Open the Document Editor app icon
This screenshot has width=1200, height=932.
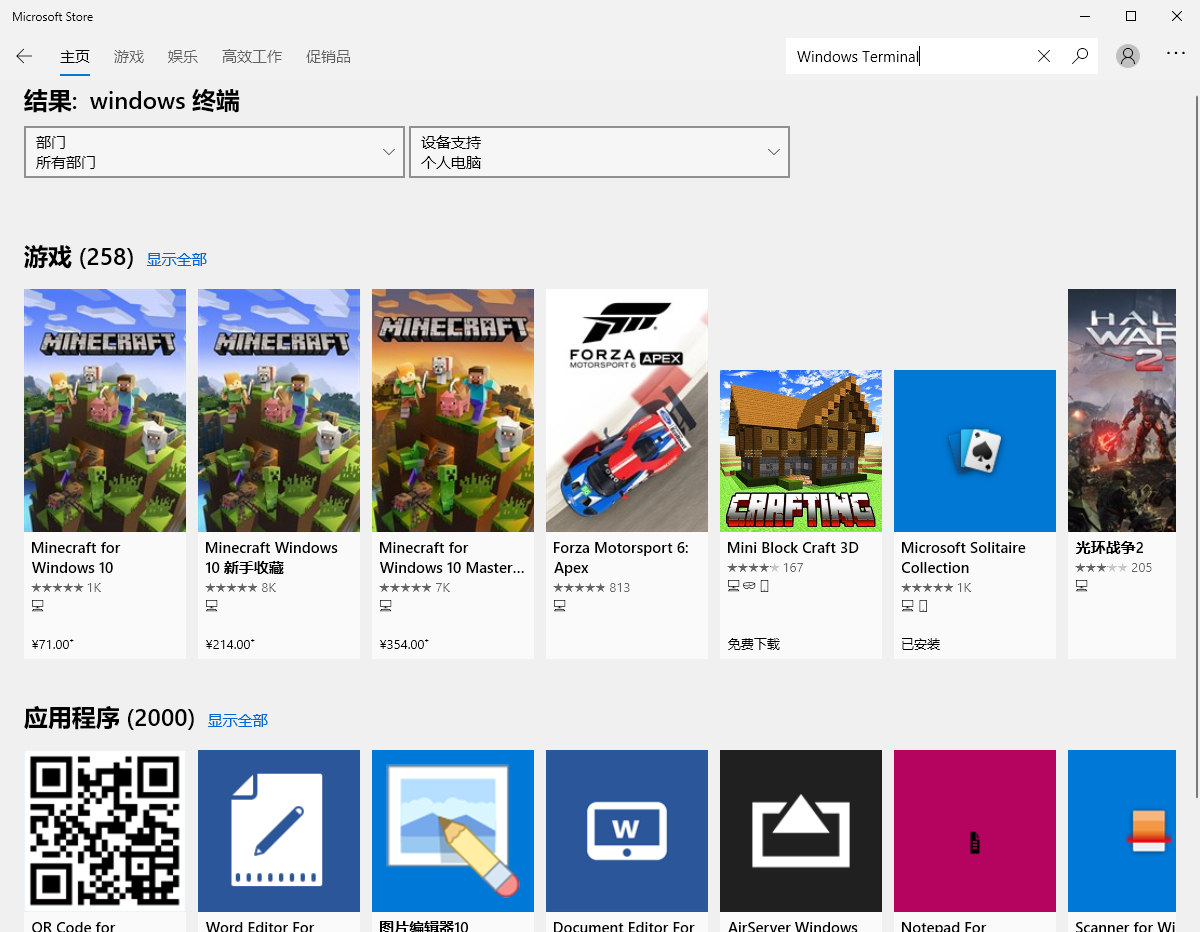627,831
